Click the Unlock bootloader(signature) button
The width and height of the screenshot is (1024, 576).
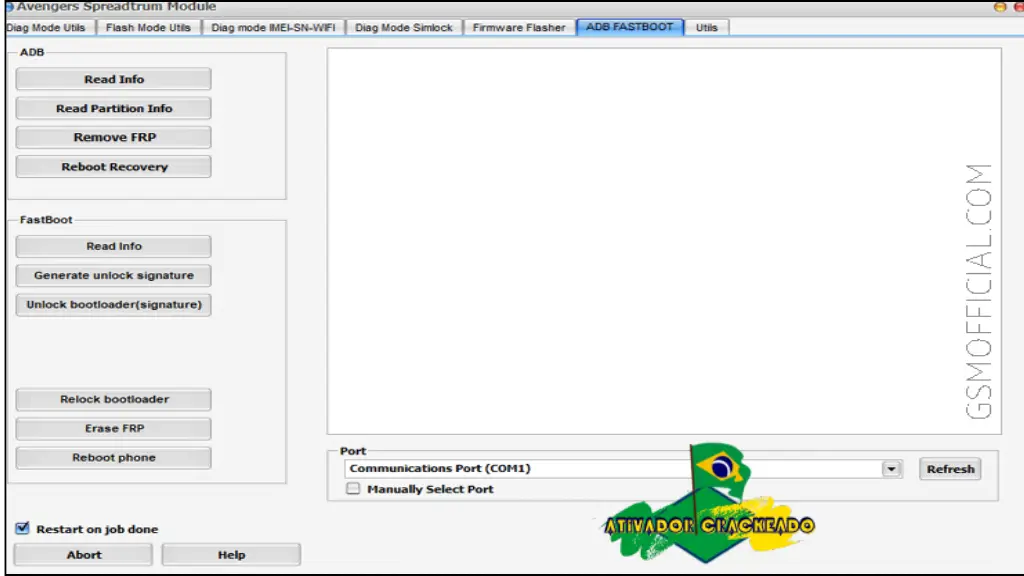[114, 304]
